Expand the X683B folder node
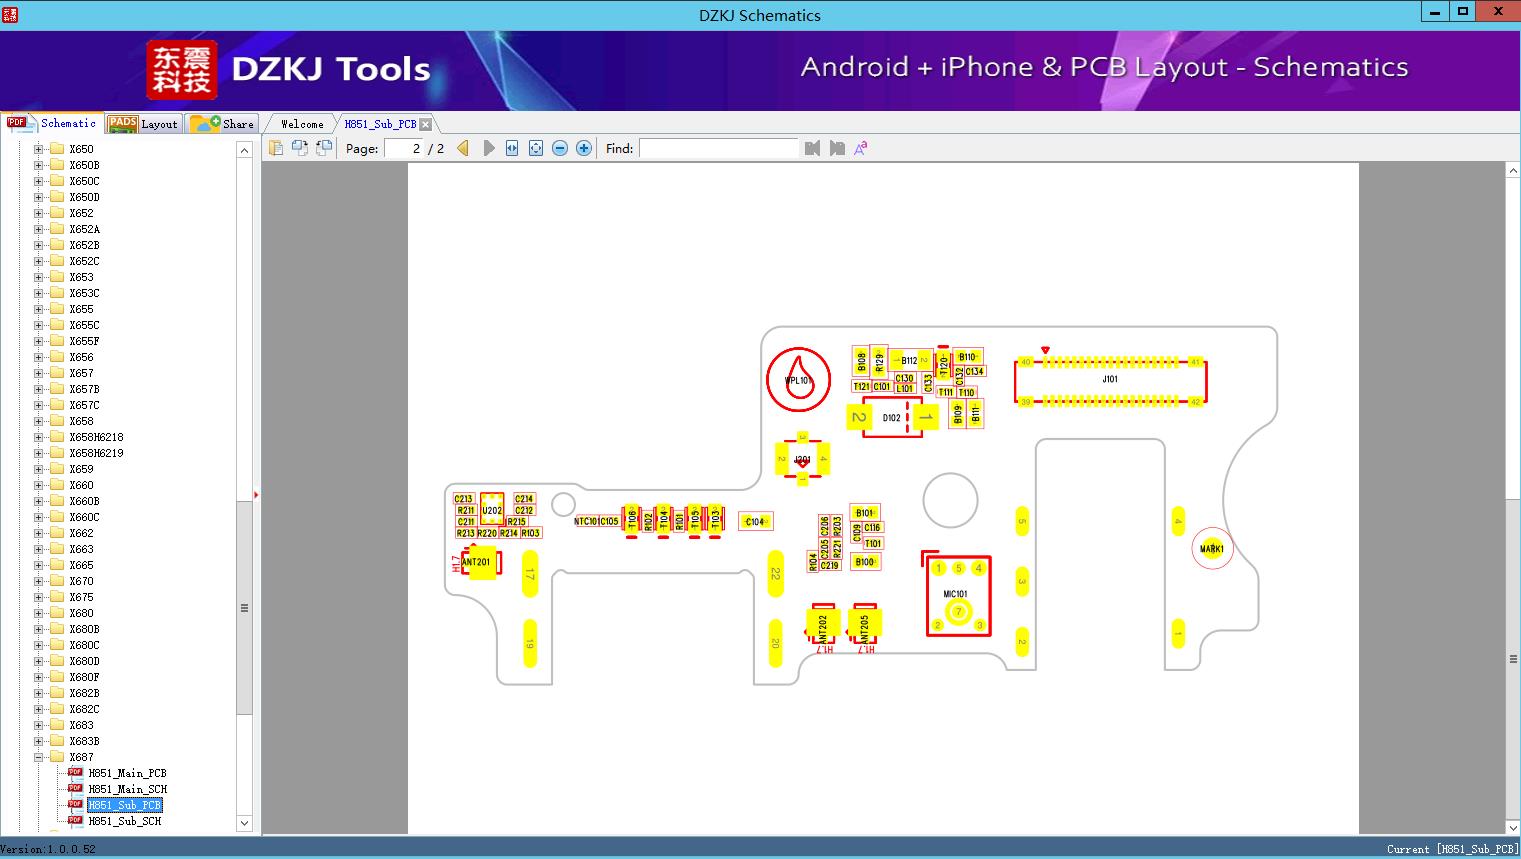1521x859 pixels. coord(39,741)
